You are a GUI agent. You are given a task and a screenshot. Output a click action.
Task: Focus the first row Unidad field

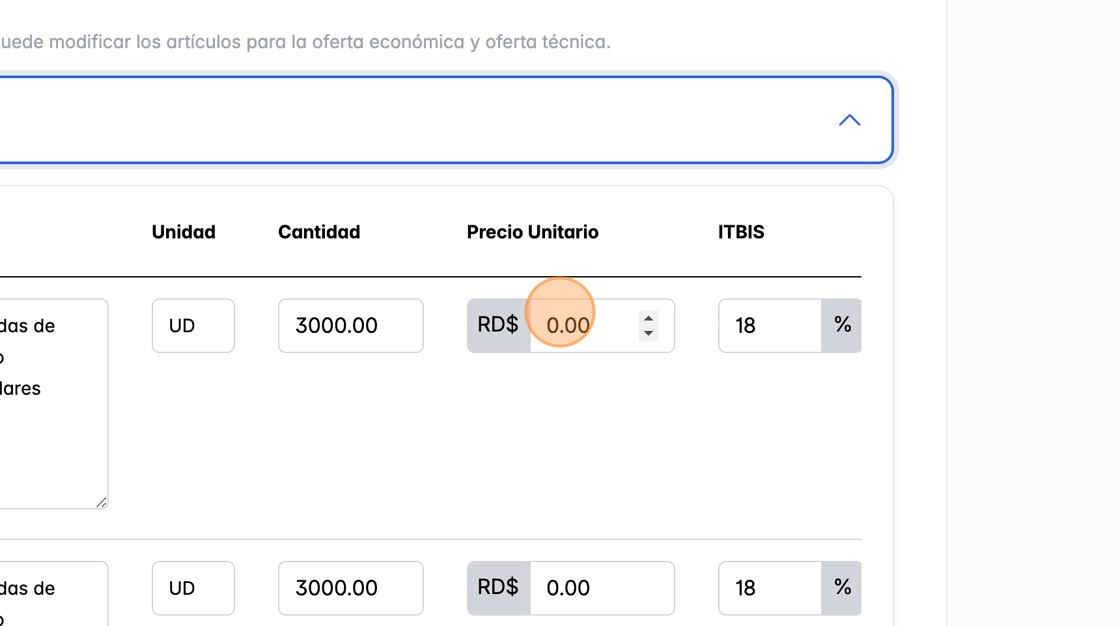pos(193,325)
